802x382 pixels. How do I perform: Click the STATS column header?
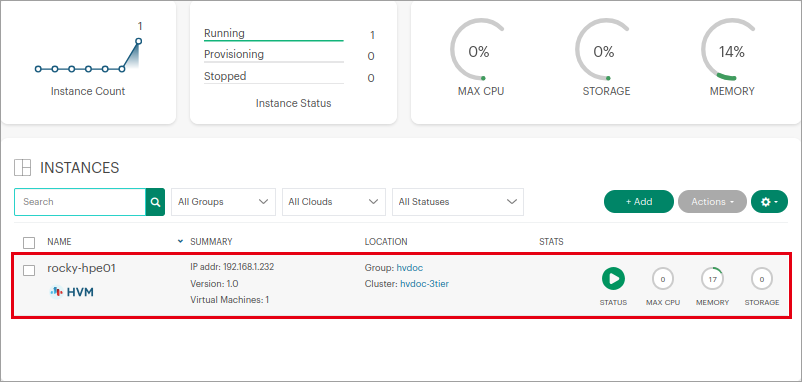click(x=551, y=241)
